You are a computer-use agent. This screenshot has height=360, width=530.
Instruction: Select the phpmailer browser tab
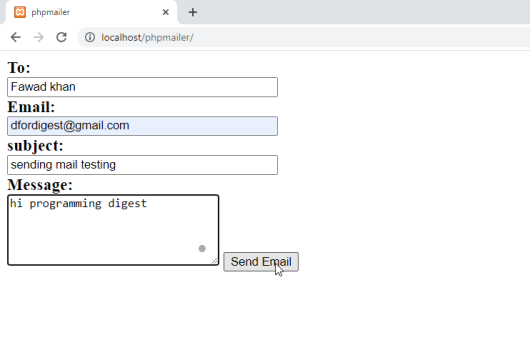click(91, 12)
